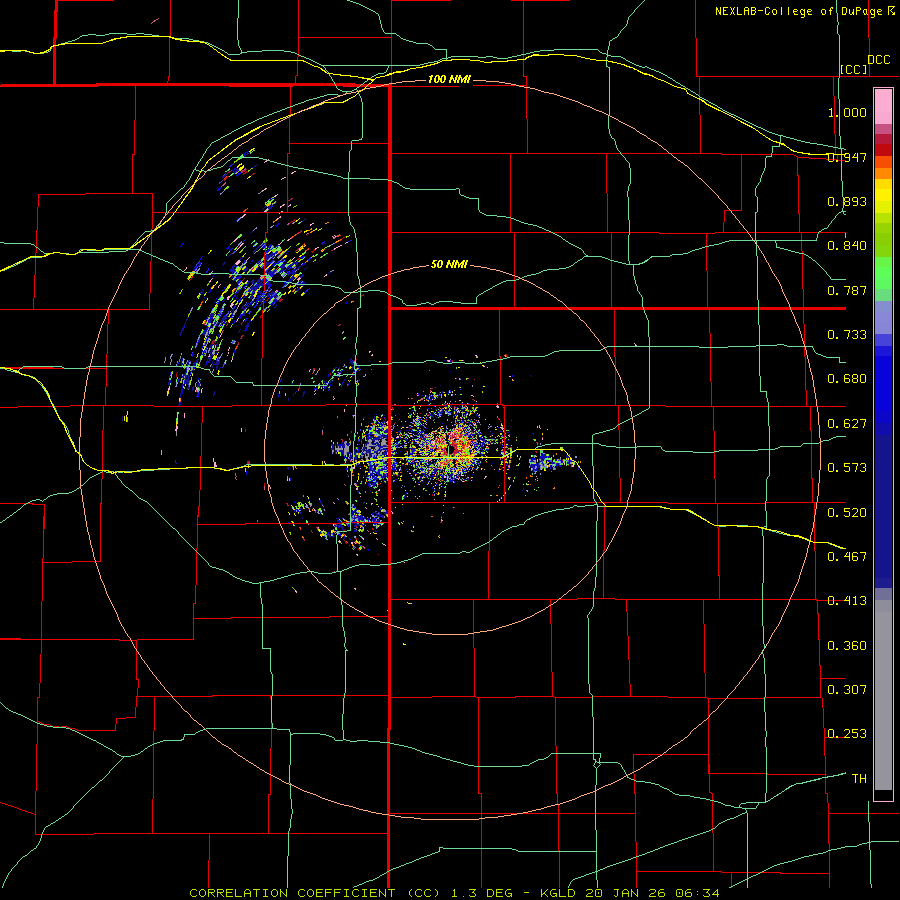Select the 100 NMI range ring label
This screenshot has width=900, height=900.
coord(449,79)
